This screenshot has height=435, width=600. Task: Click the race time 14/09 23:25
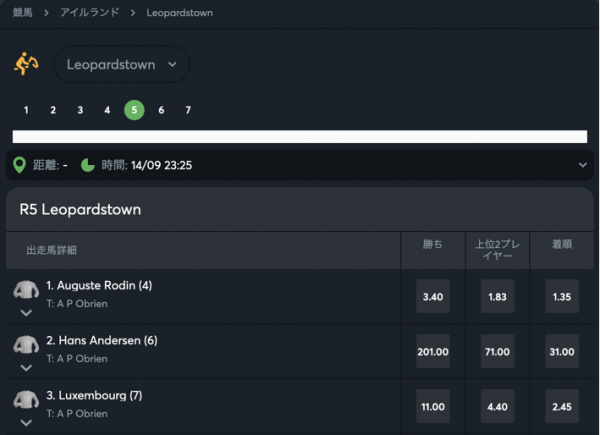(x=161, y=165)
